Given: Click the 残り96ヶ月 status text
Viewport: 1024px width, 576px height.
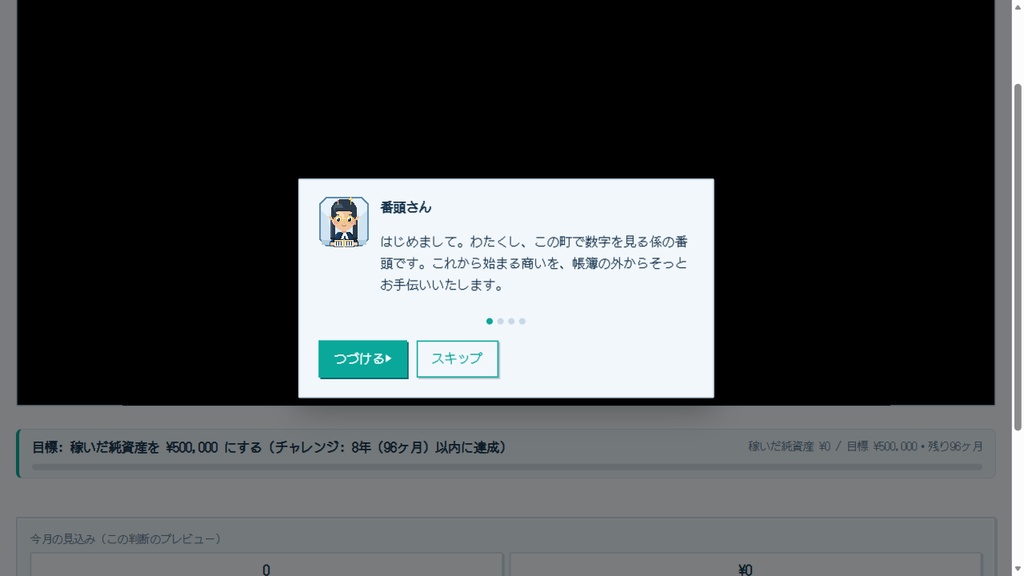Looking at the screenshot, I should click(x=955, y=447).
